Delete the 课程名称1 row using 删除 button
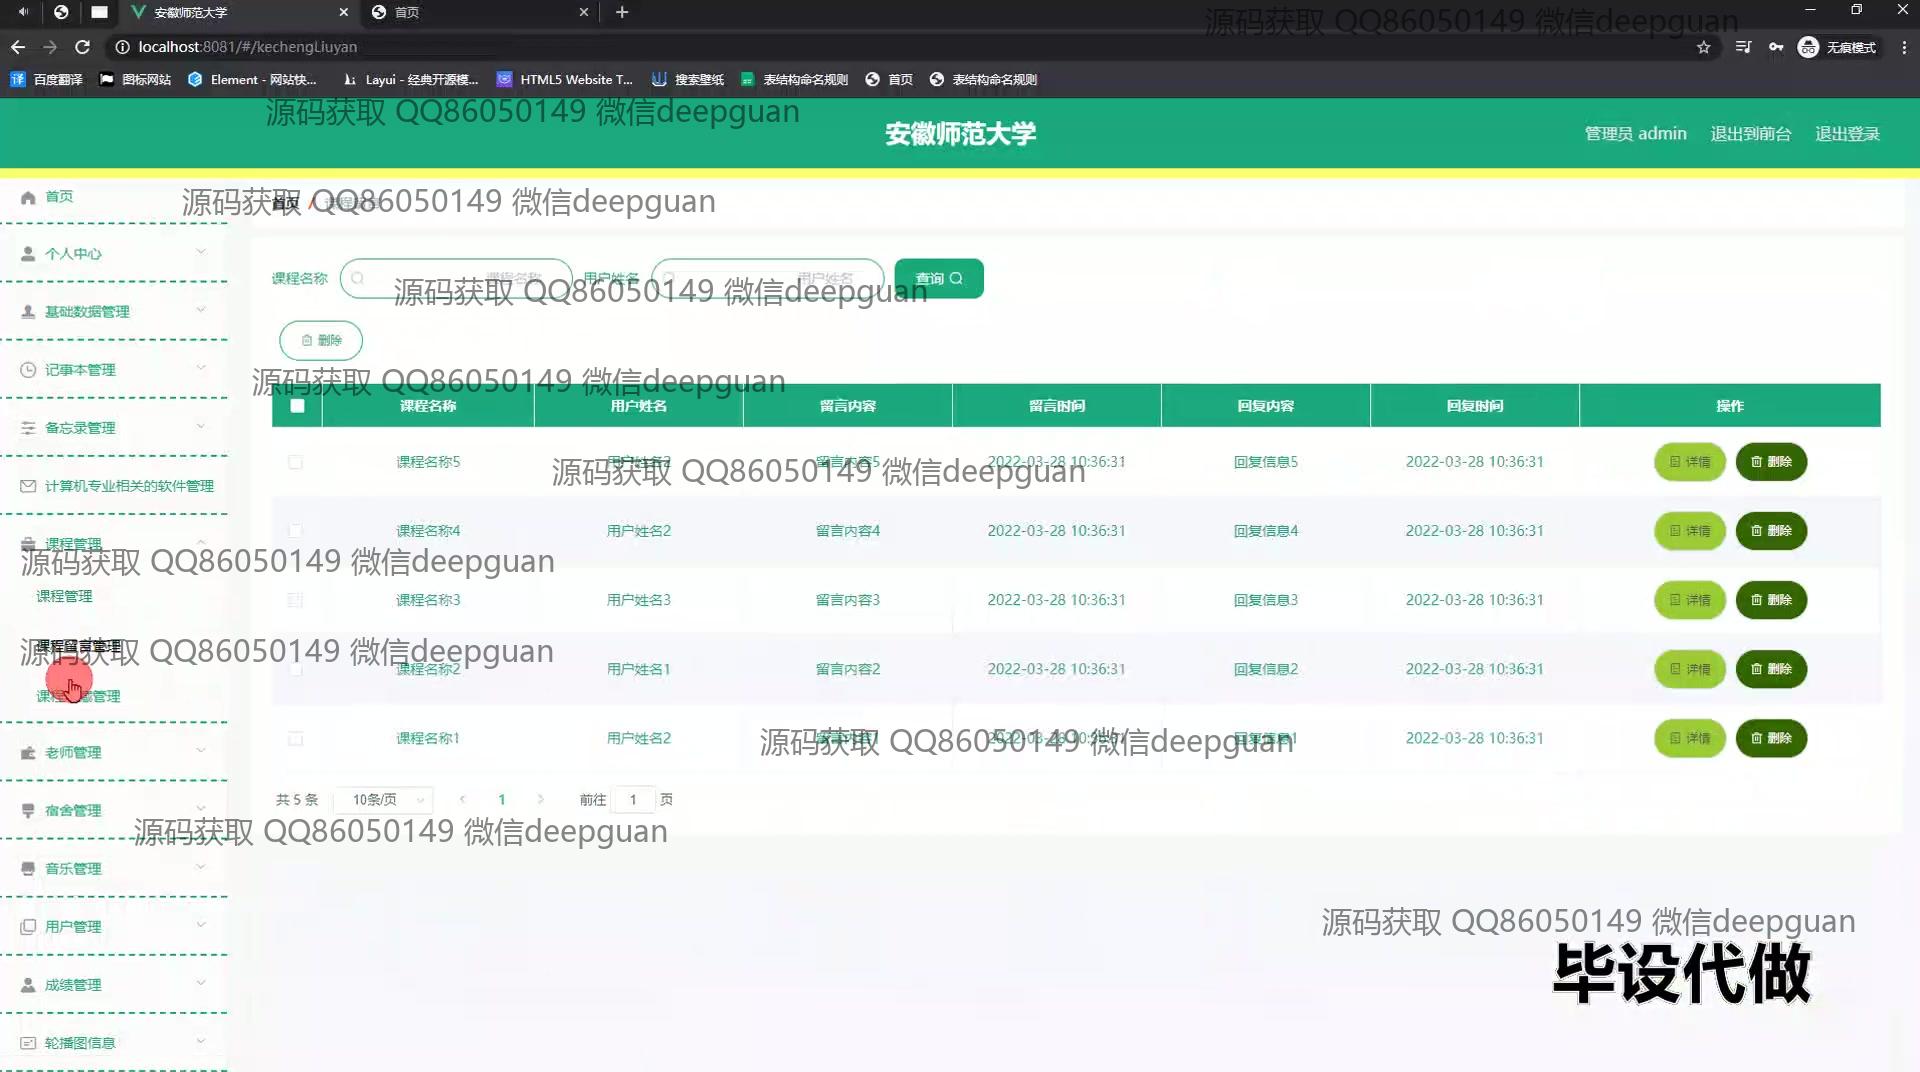 1770,738
